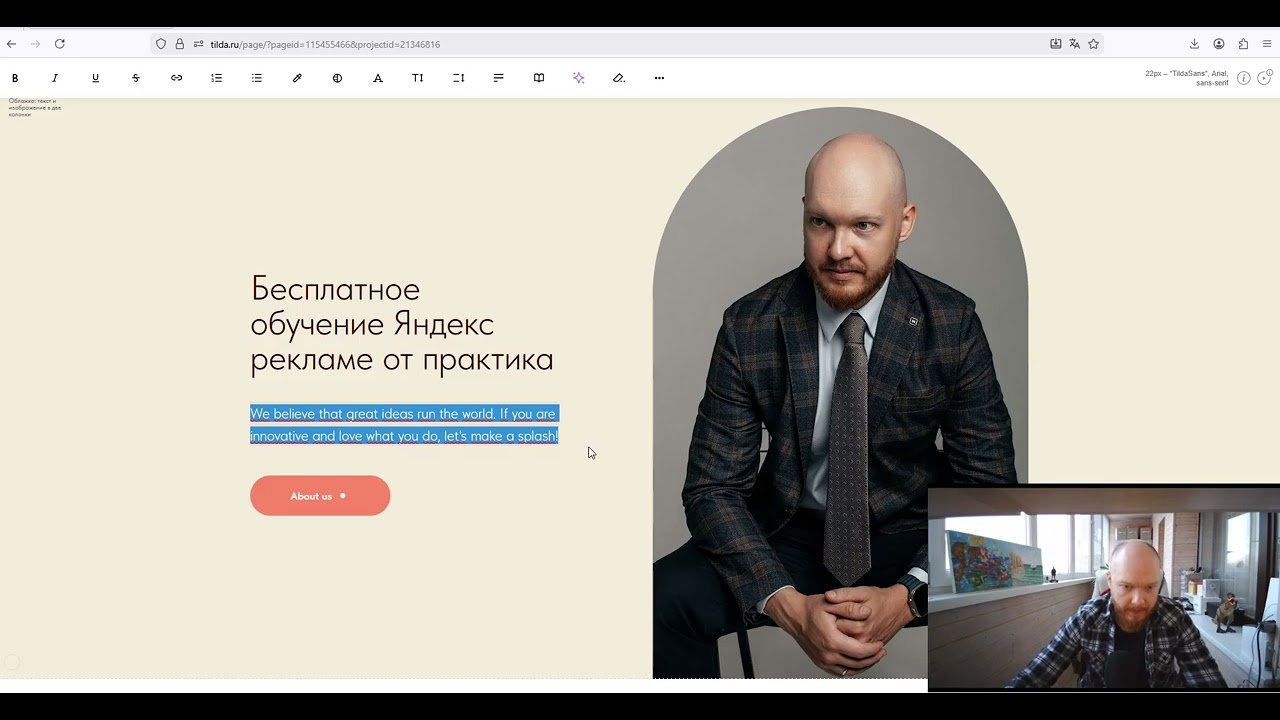Click the shield tracking protection icon
1280x720 pixels.
coord(161,44)
